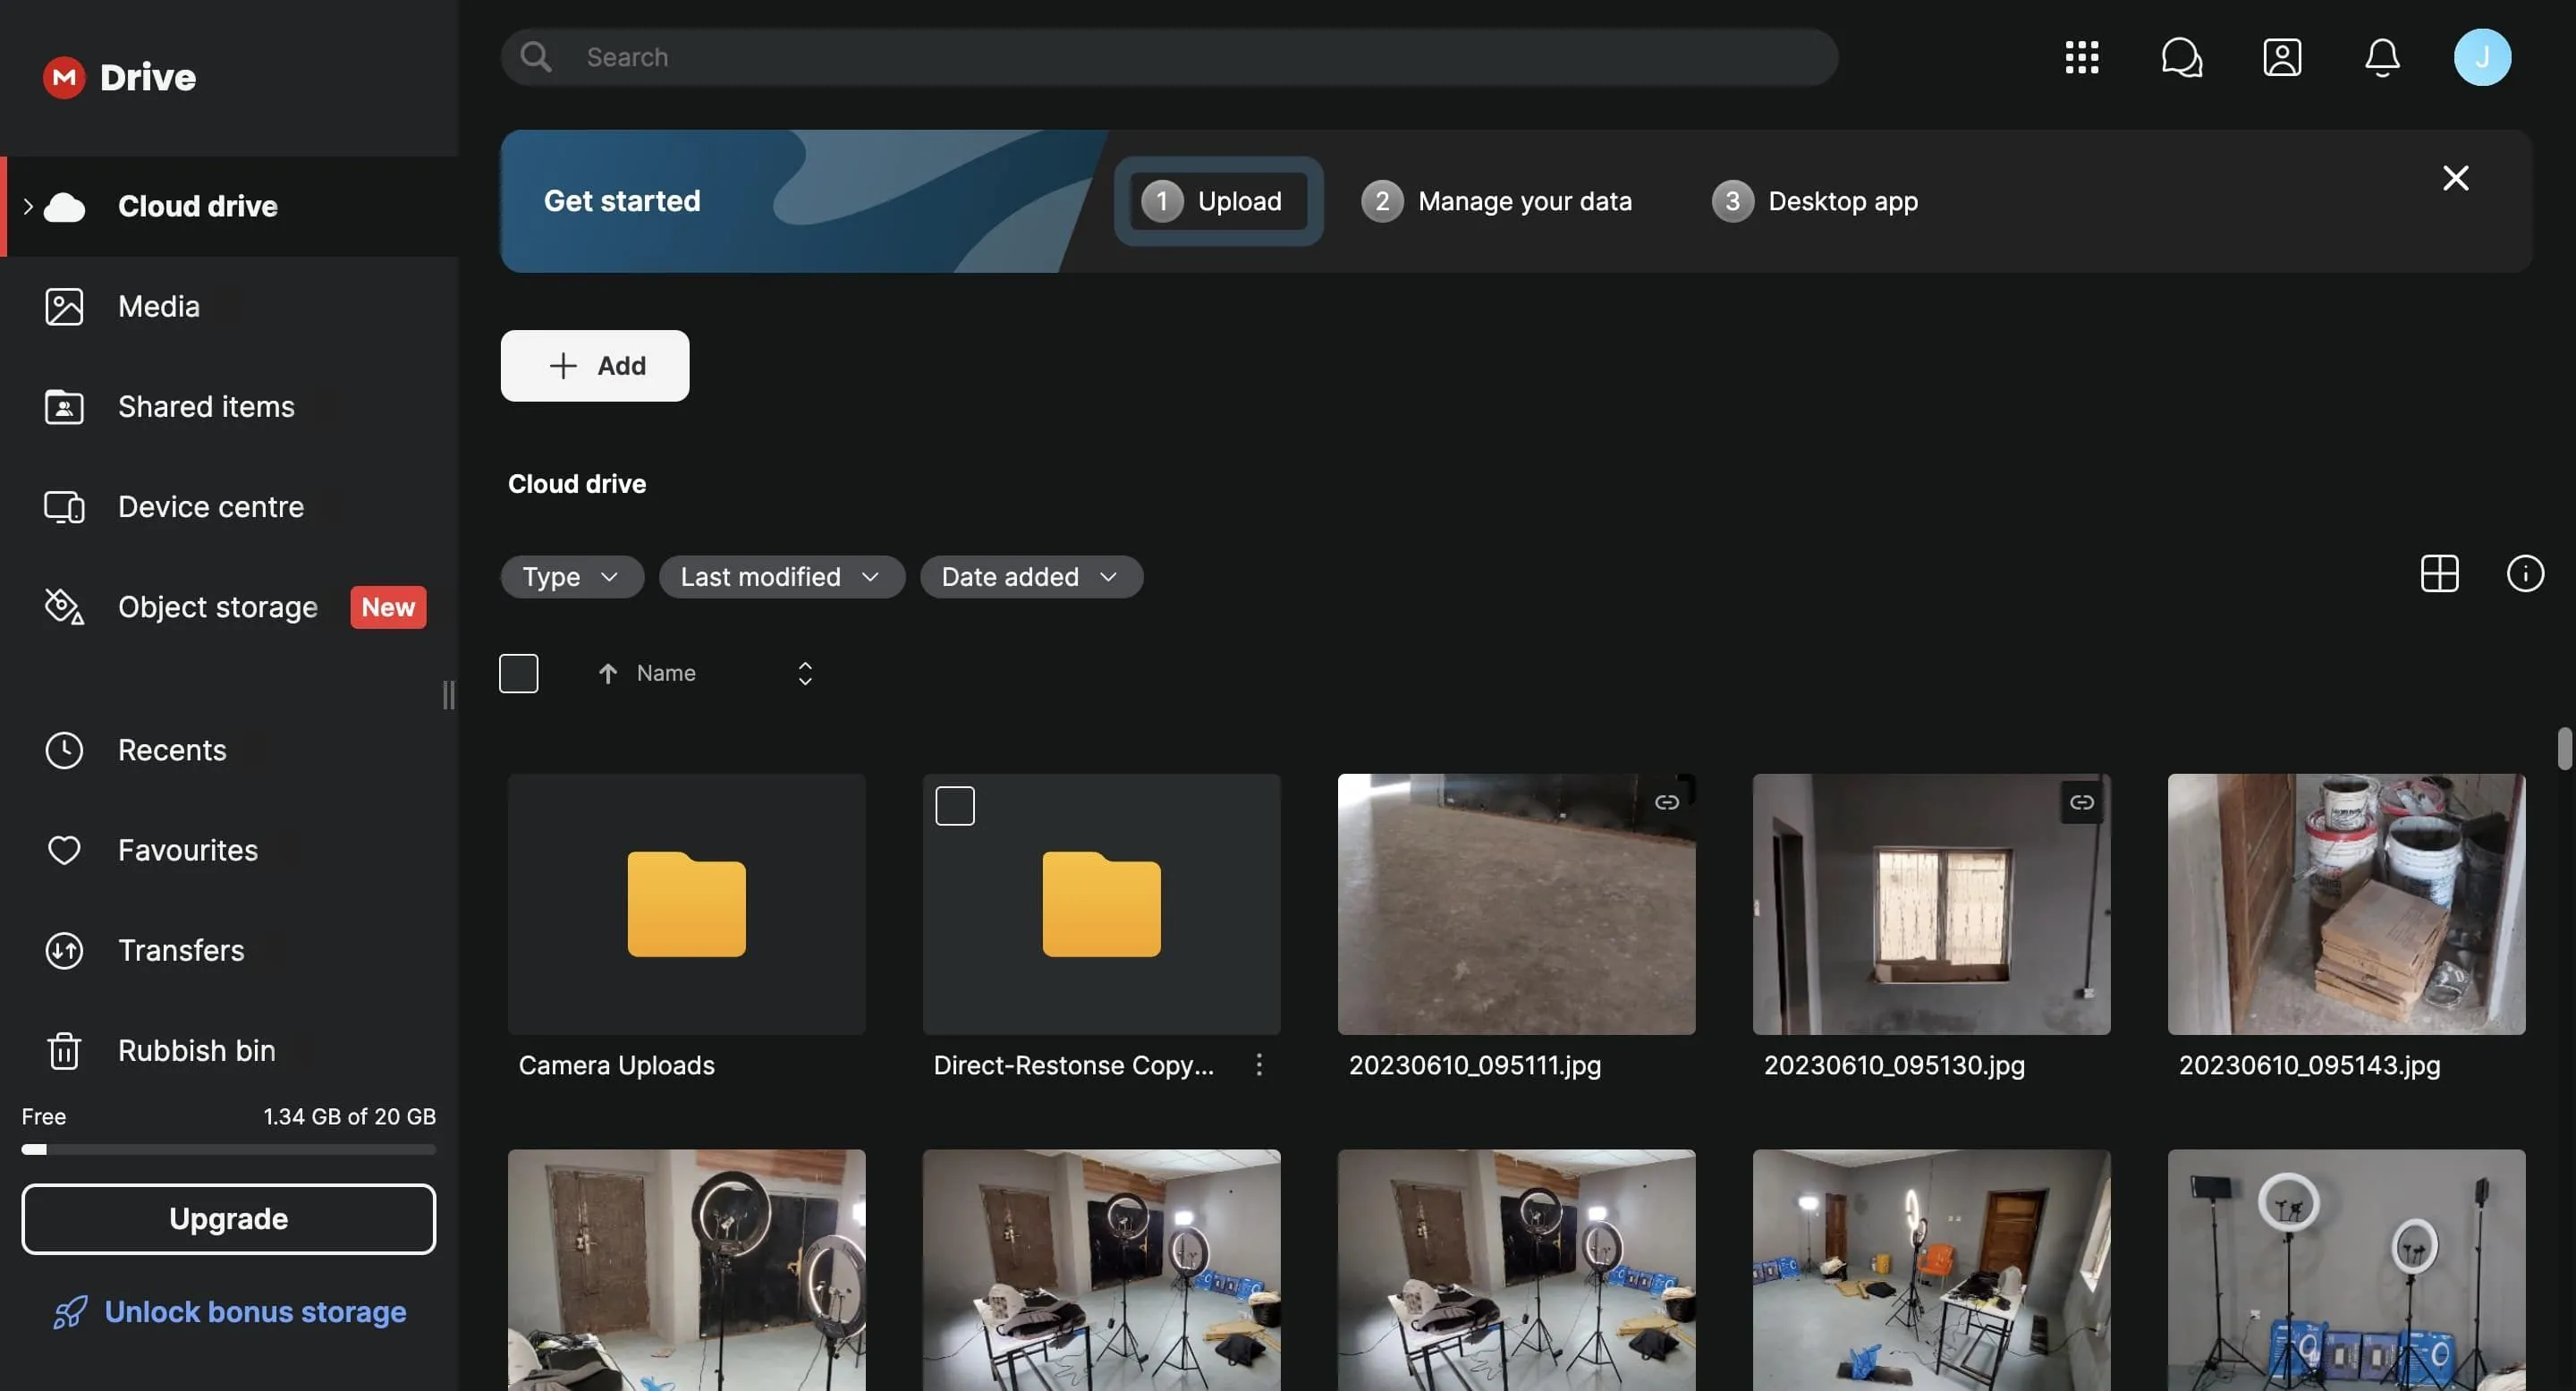Select the Direct-Restonse Copy folder checkbox

click(955, 804)
